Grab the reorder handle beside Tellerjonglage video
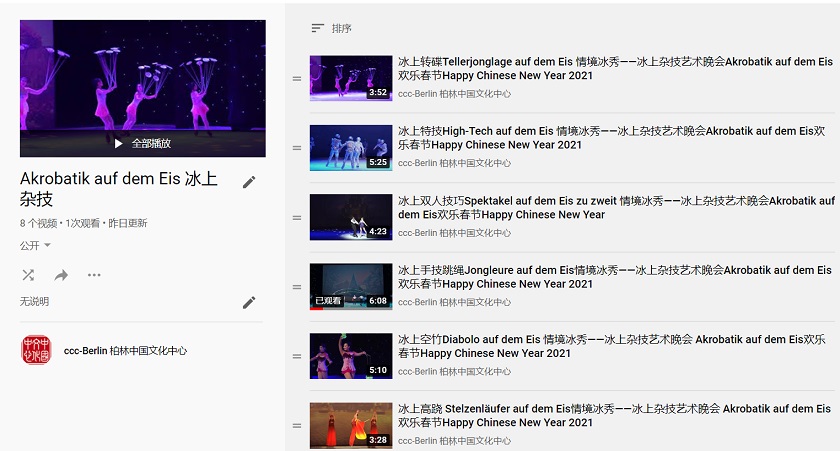 coord(297,79)
